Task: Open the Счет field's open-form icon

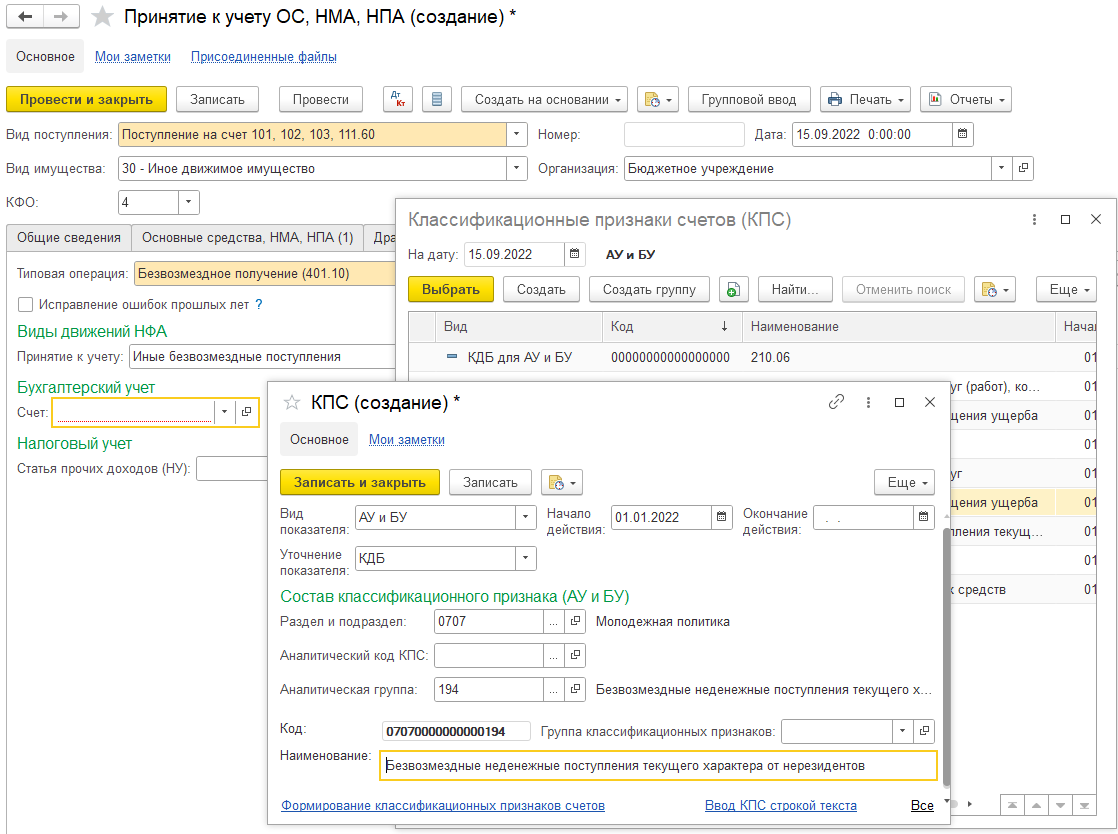Action: pyautogui.click(x=246, y=412)
